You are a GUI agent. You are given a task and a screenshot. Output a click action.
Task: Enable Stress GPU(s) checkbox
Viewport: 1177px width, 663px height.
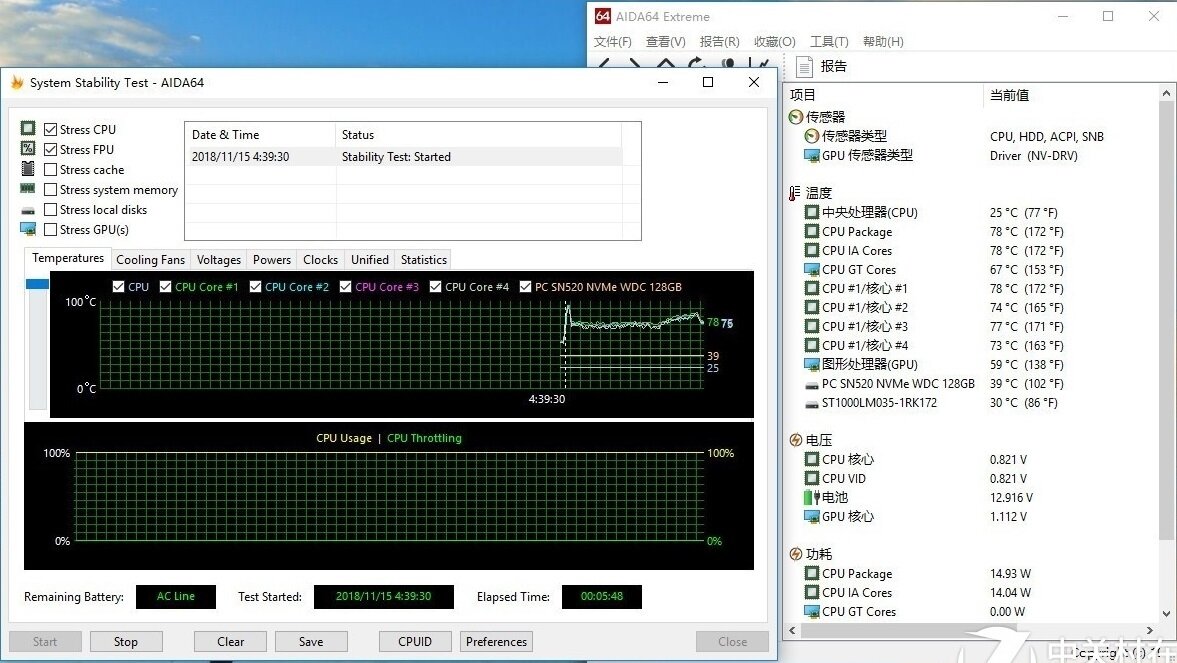point(50,229)
